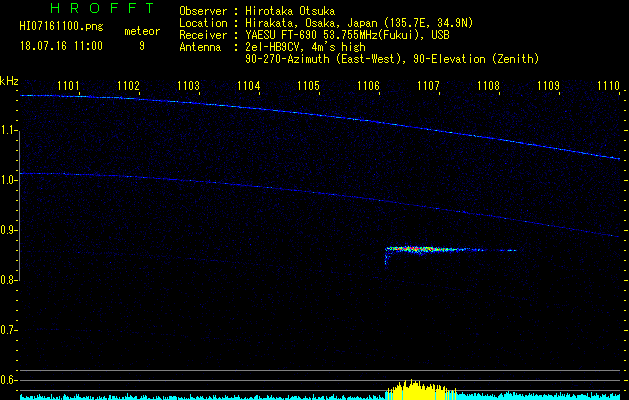
Task: Click the meteor count value 9
Action: tap(142, 46)
